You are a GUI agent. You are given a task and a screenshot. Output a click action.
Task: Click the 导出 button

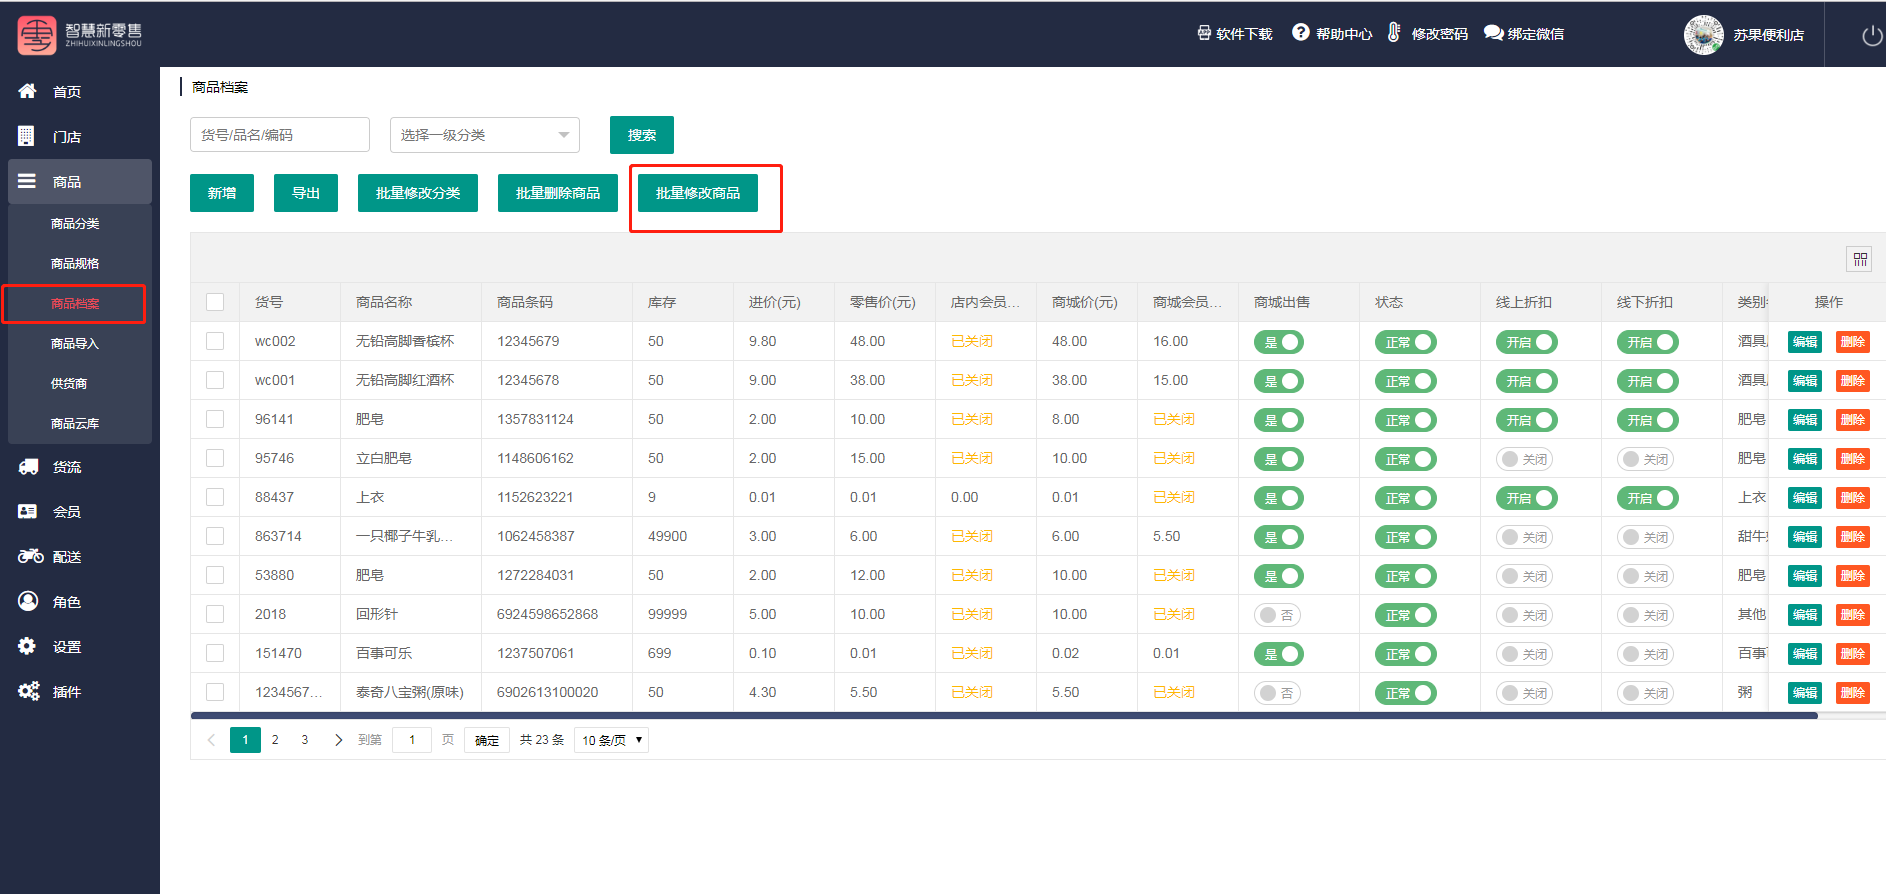coord(306,193)
